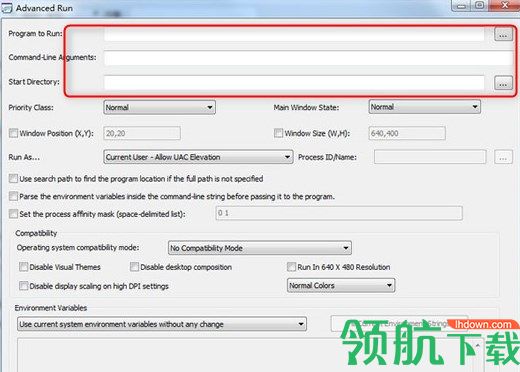Enable the Window Size (W,H) checkbox
This screenshot has height=372, width=520.
click(x=278, y=133)
